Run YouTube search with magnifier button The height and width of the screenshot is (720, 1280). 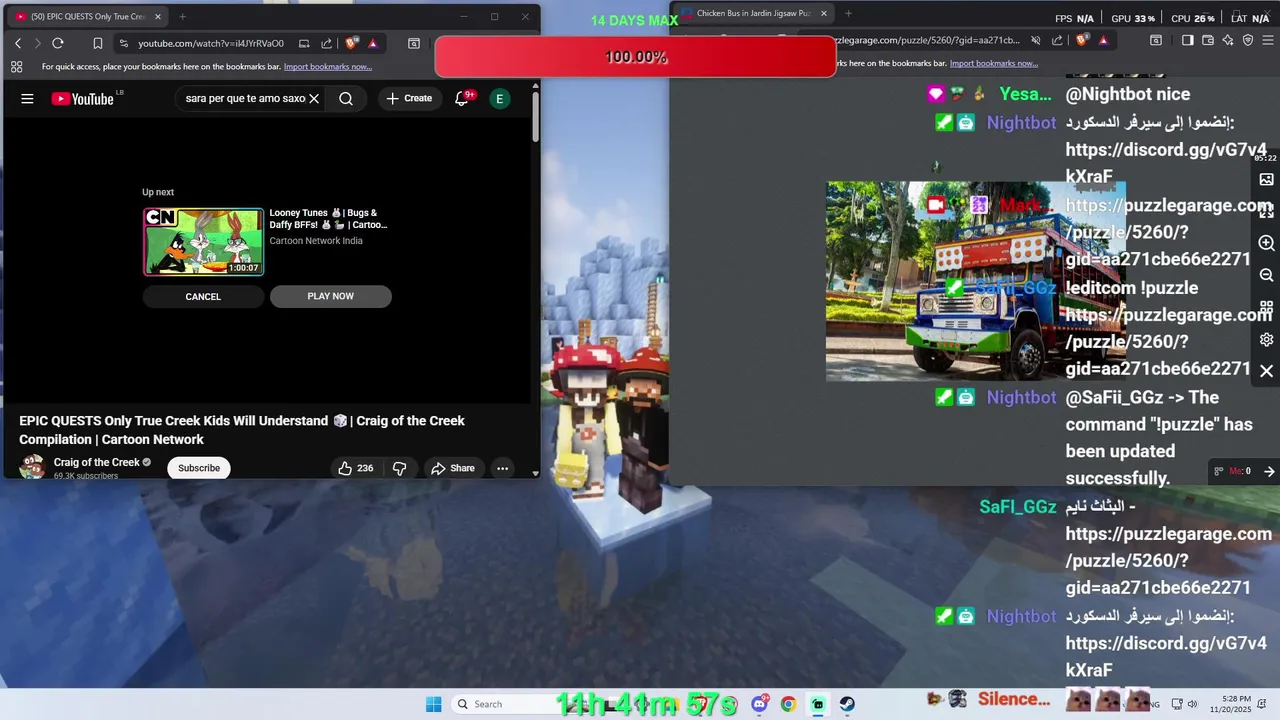346,99
